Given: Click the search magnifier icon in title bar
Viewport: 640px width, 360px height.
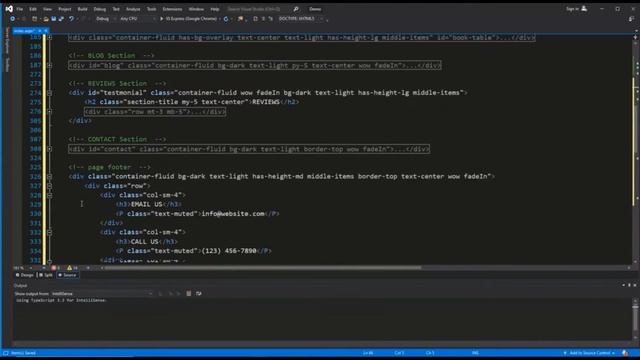Looking at the screenshot, I should tap(296, 9).
